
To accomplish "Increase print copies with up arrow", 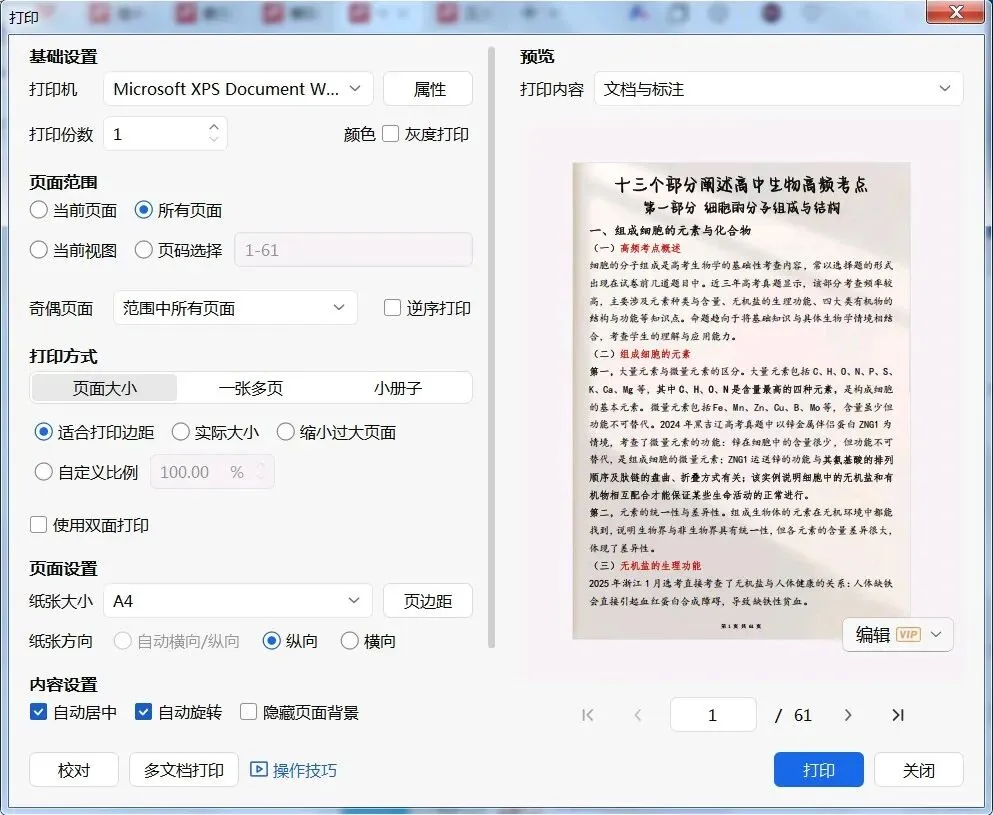I will (x=214, y=127).
